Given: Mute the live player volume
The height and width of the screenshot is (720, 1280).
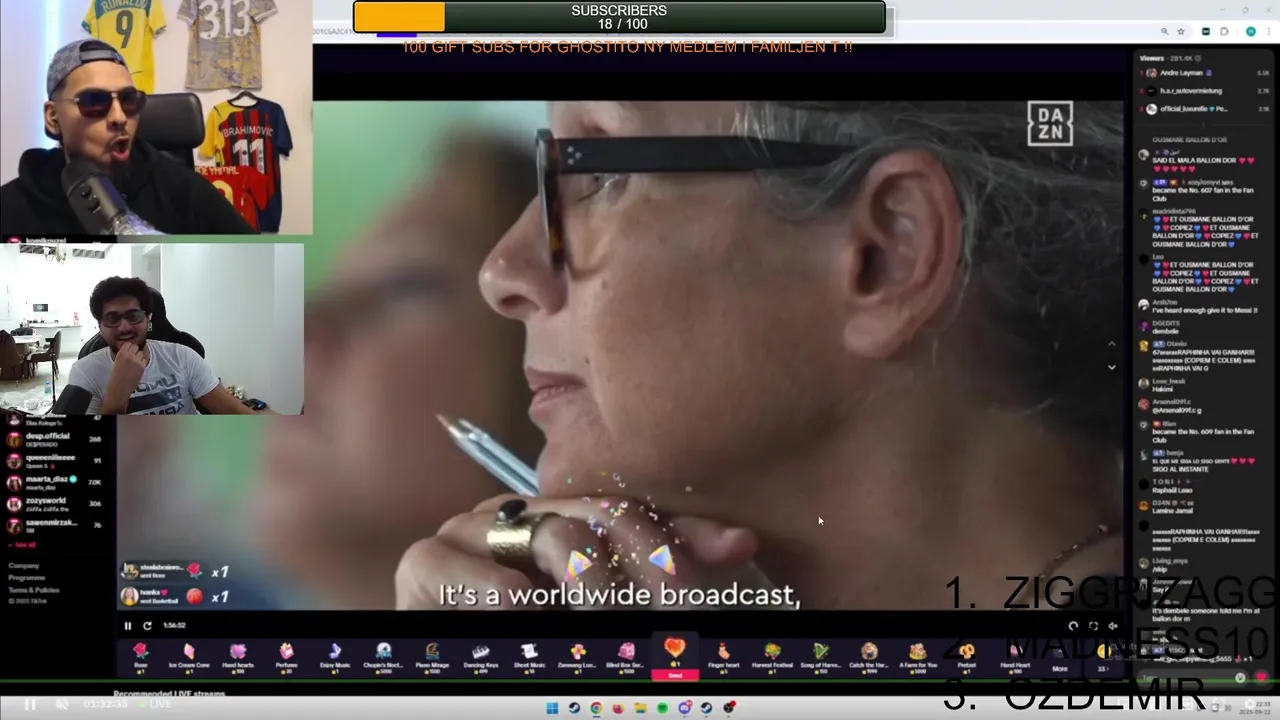Looking at the screenshot, I should (1112, 626).
